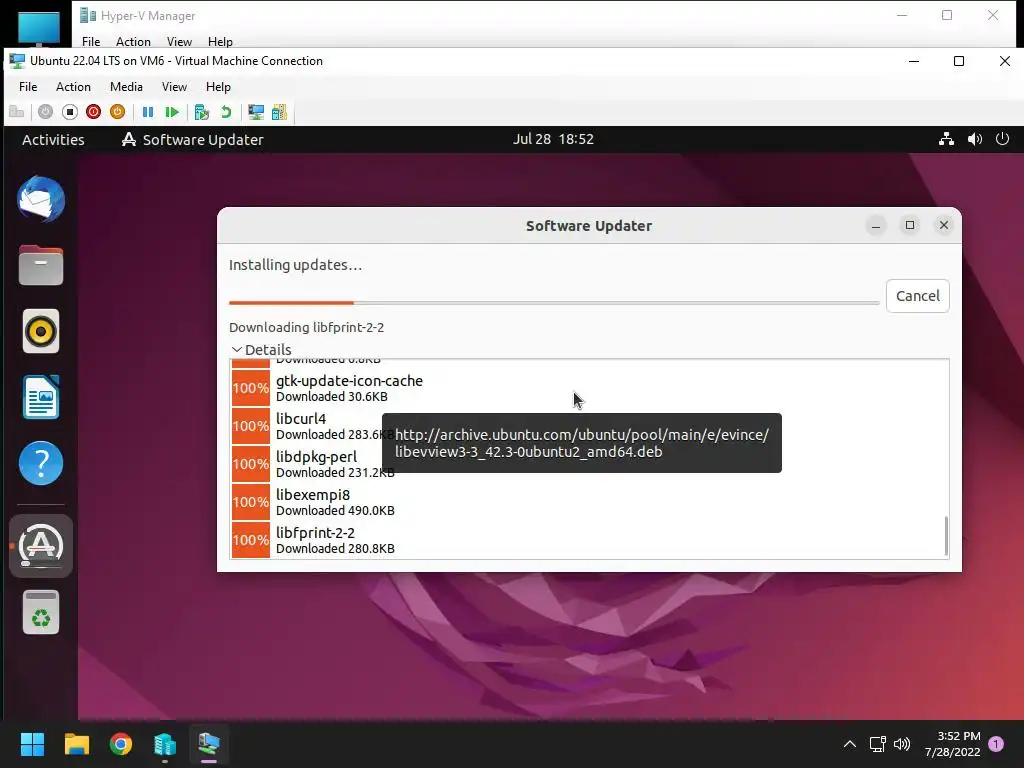Select the libfprint-2-2 row

pos(588,539)
